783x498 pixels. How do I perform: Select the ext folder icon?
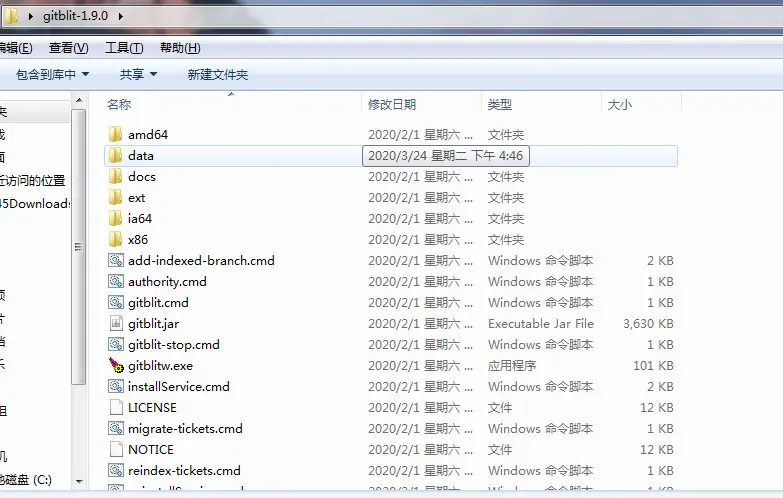115,197
